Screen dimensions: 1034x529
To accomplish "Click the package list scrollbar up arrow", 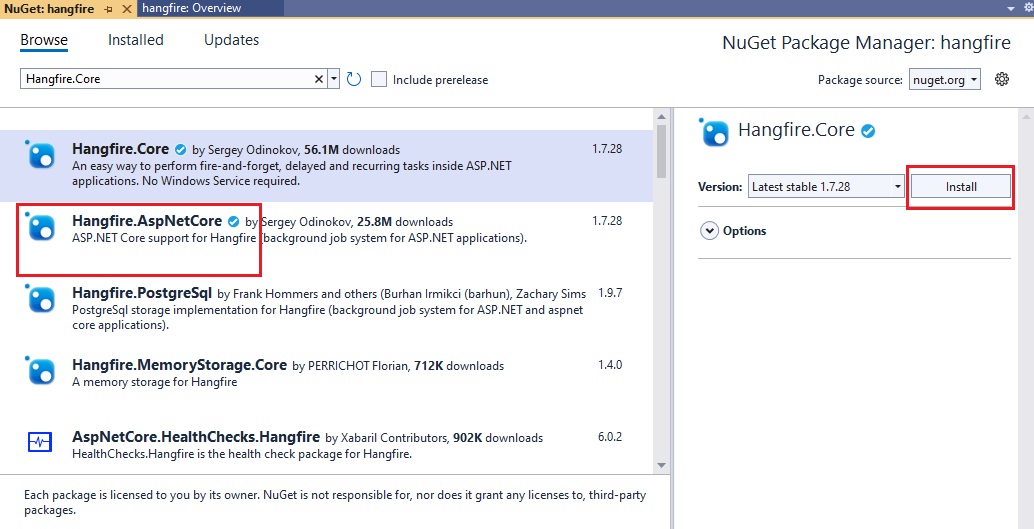I will click(x=662, y=117).
